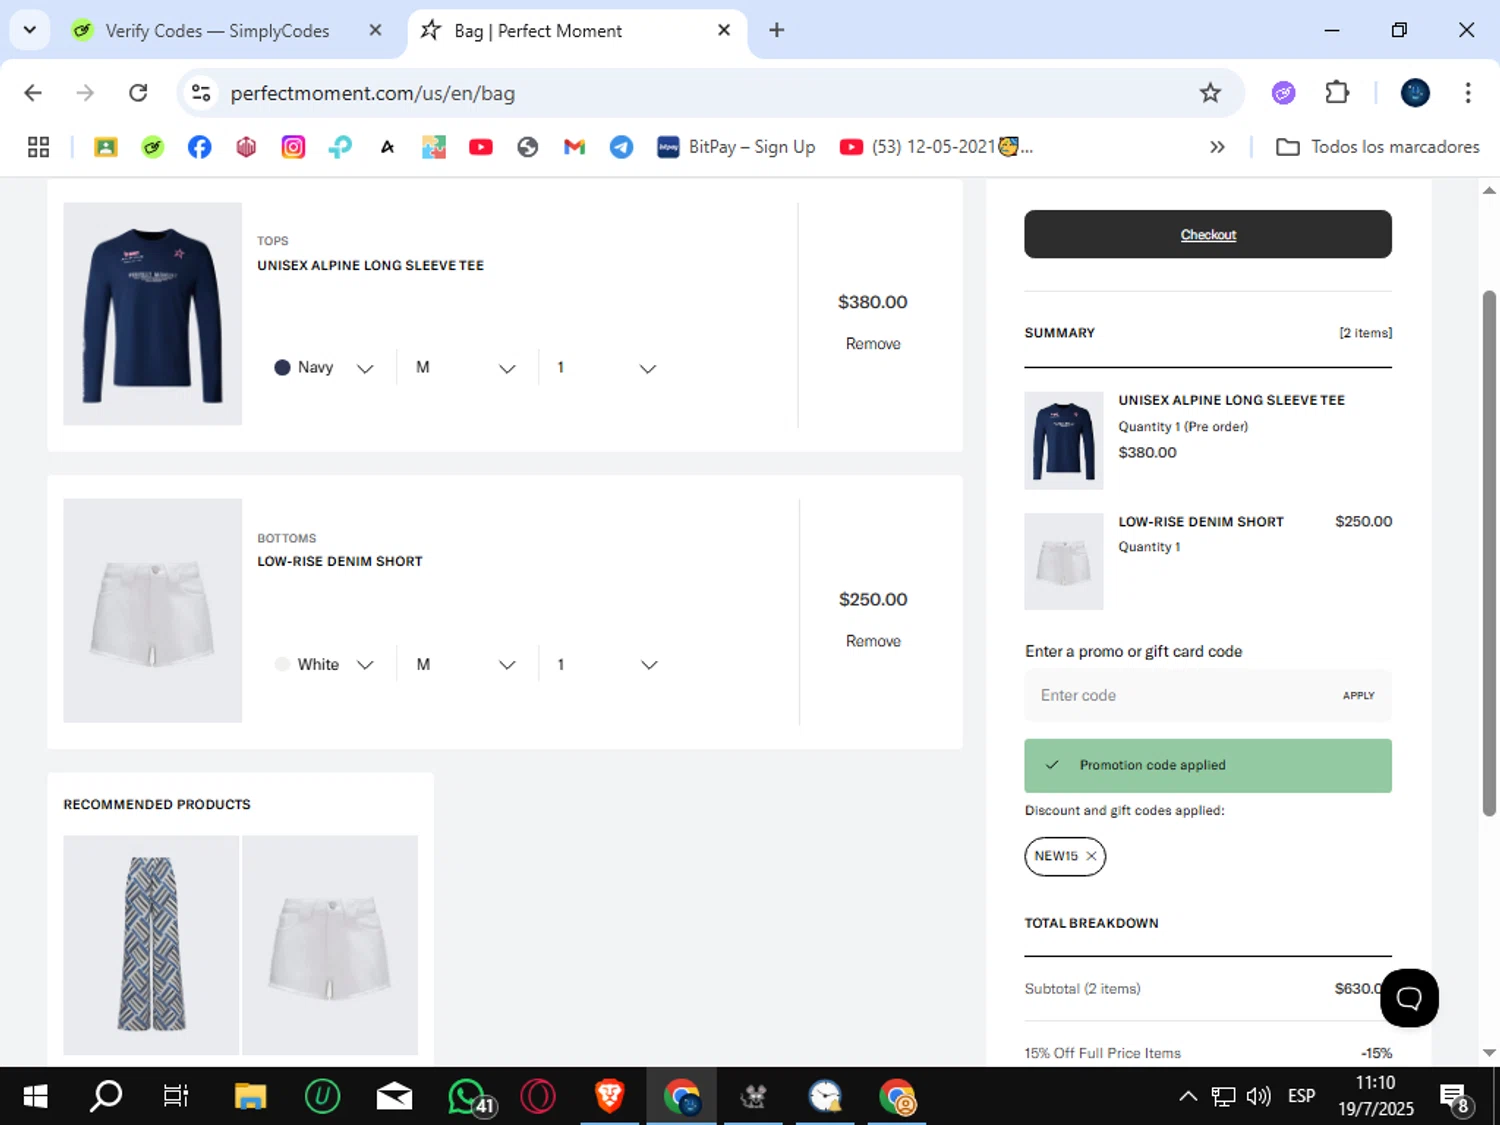Open a new browser tab
Screen dimensions: 1500x1125
(x=776, y=31)
